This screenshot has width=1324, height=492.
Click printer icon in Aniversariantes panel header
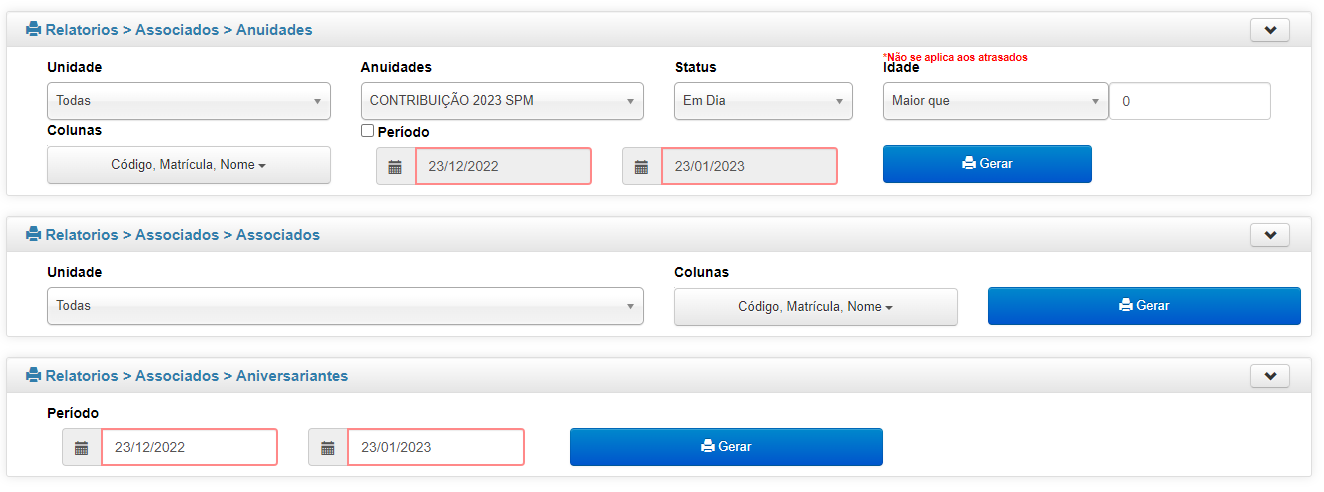coord(34,376)
